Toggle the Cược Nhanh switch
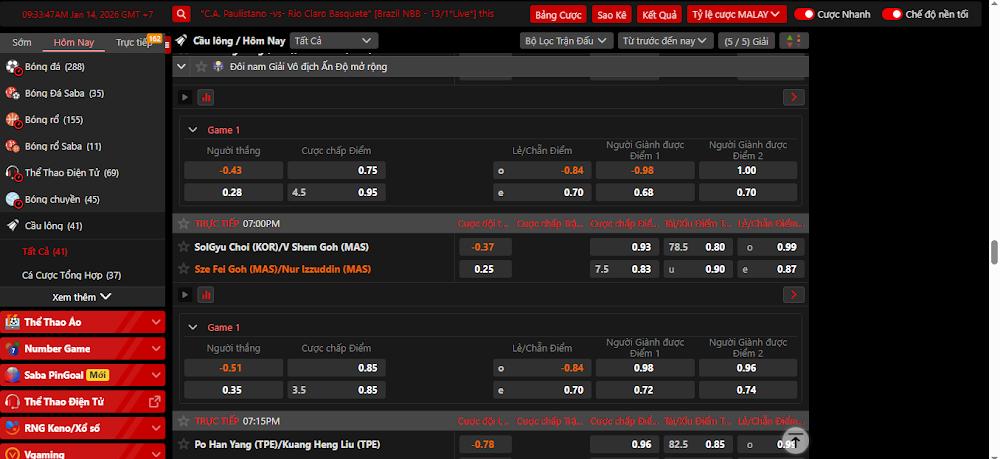1000x459 pixels. 804,14
